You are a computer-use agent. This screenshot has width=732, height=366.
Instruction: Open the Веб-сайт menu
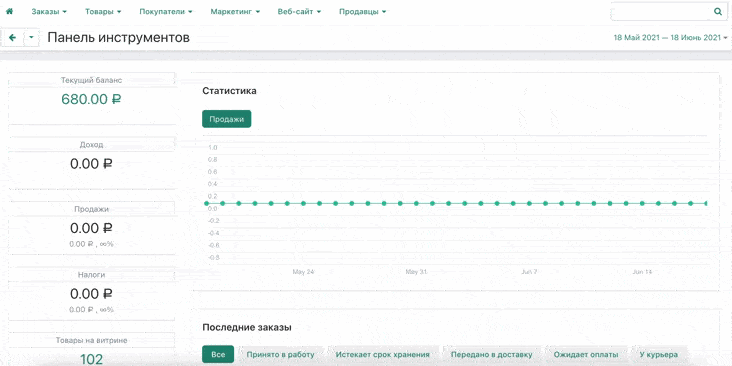click(299, 12)
